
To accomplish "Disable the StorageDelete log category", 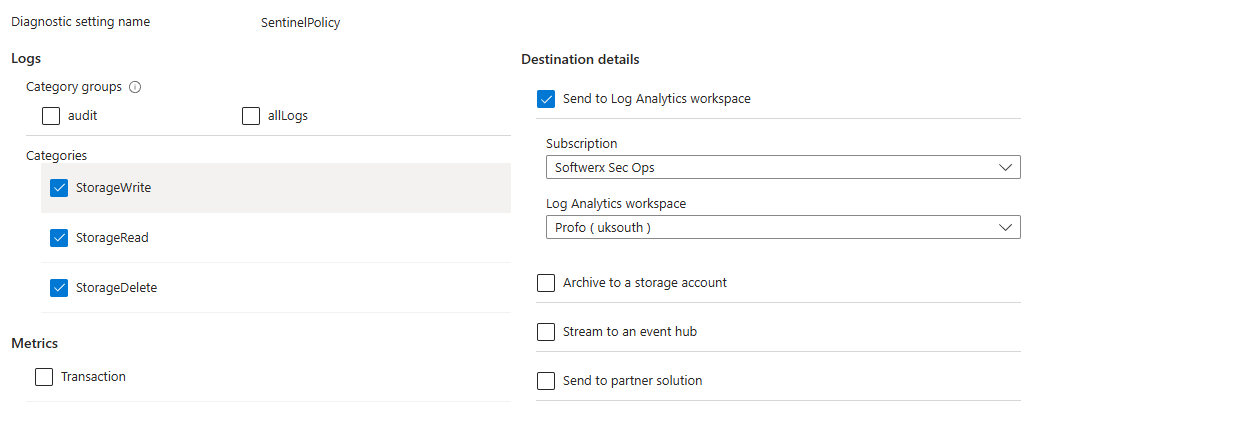I will [59, 288].
